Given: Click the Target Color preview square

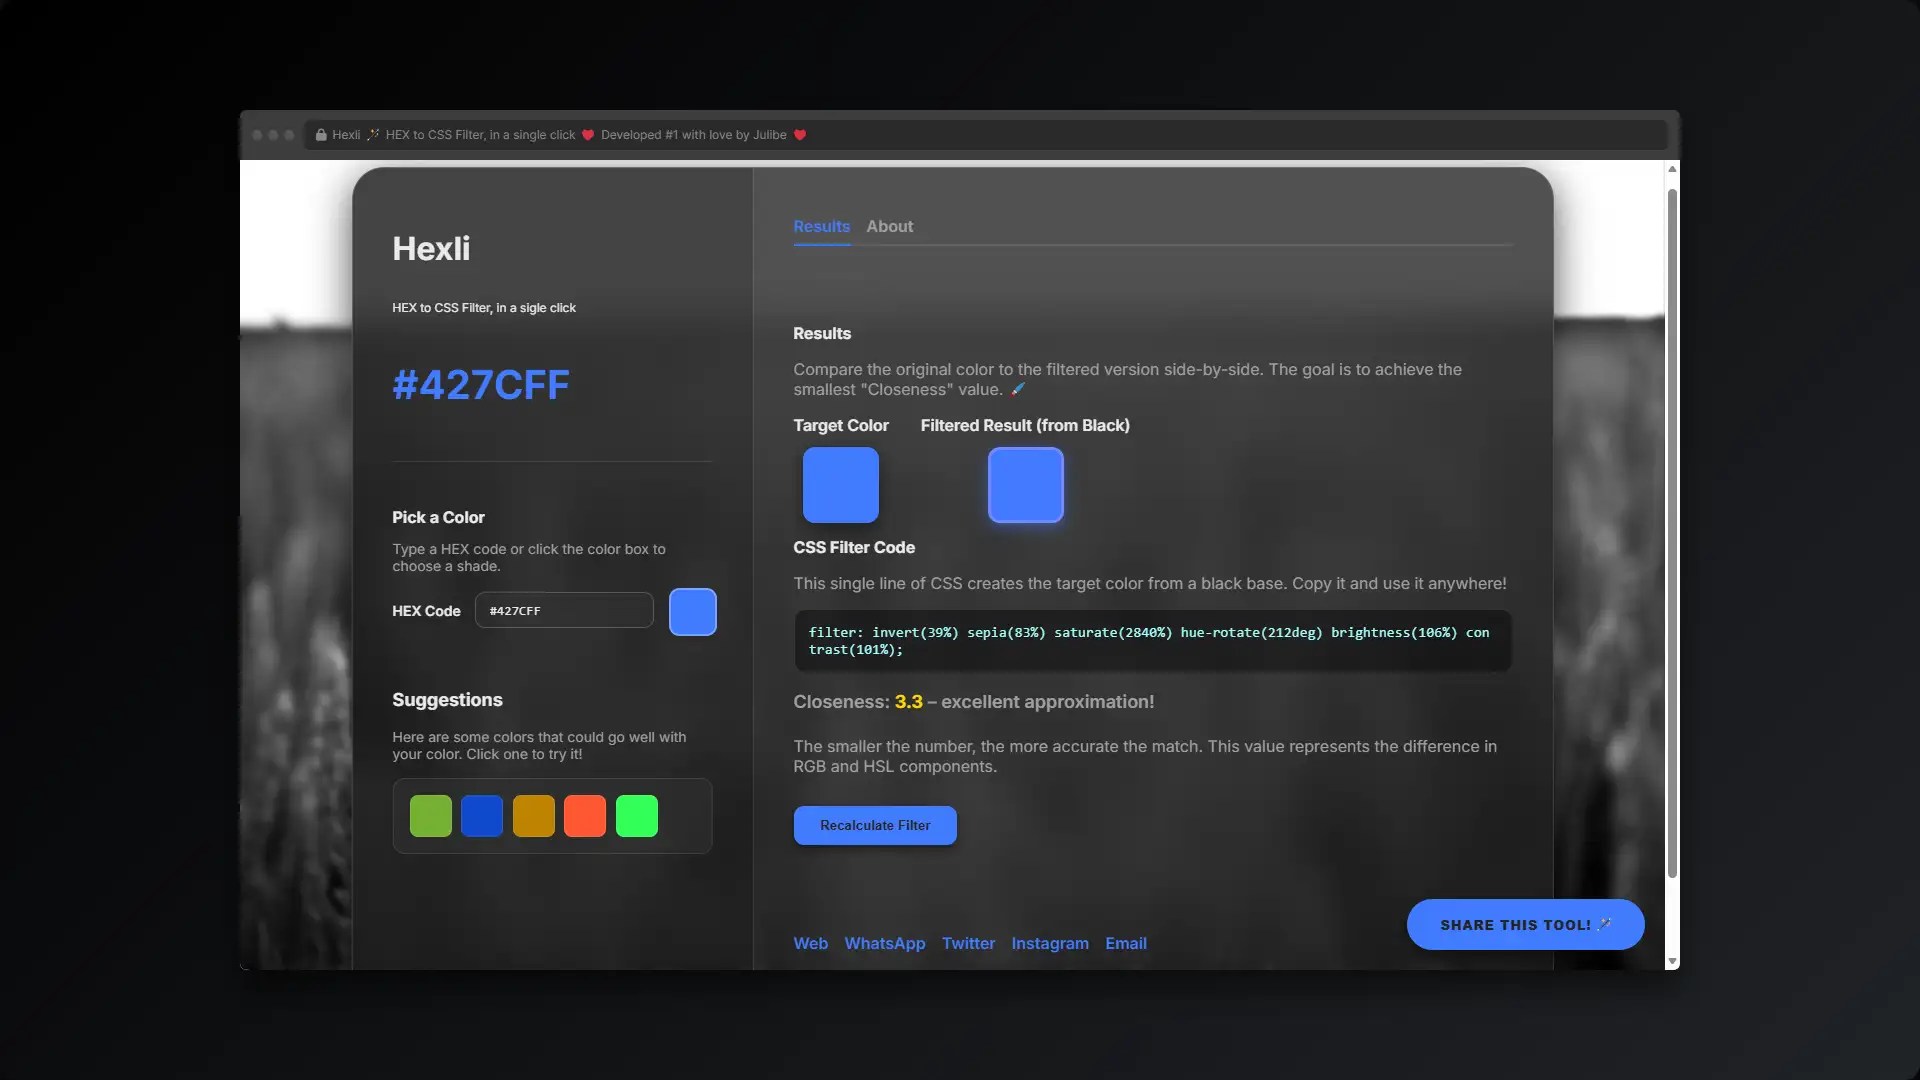Looking at the screenshot, I should click(x=840, y=485).
